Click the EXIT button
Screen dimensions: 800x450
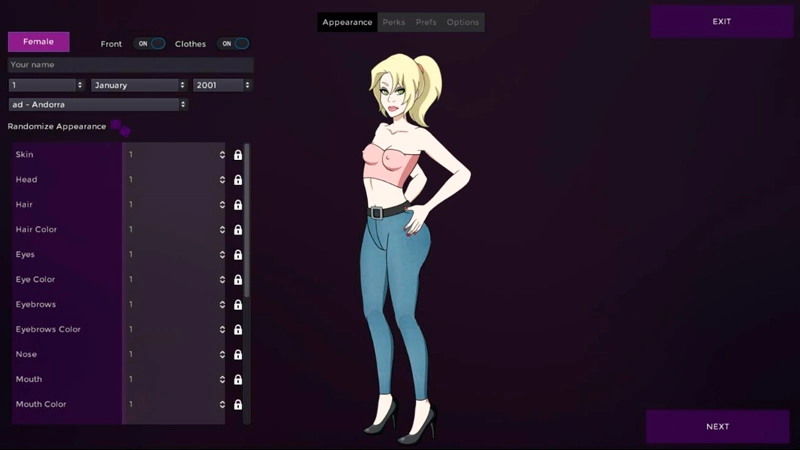pos(721,22)
